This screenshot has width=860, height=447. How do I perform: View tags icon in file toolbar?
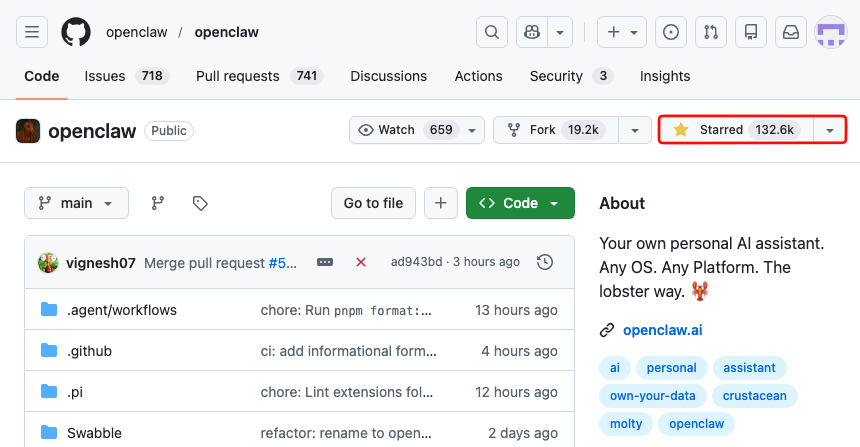click(200, 203)
